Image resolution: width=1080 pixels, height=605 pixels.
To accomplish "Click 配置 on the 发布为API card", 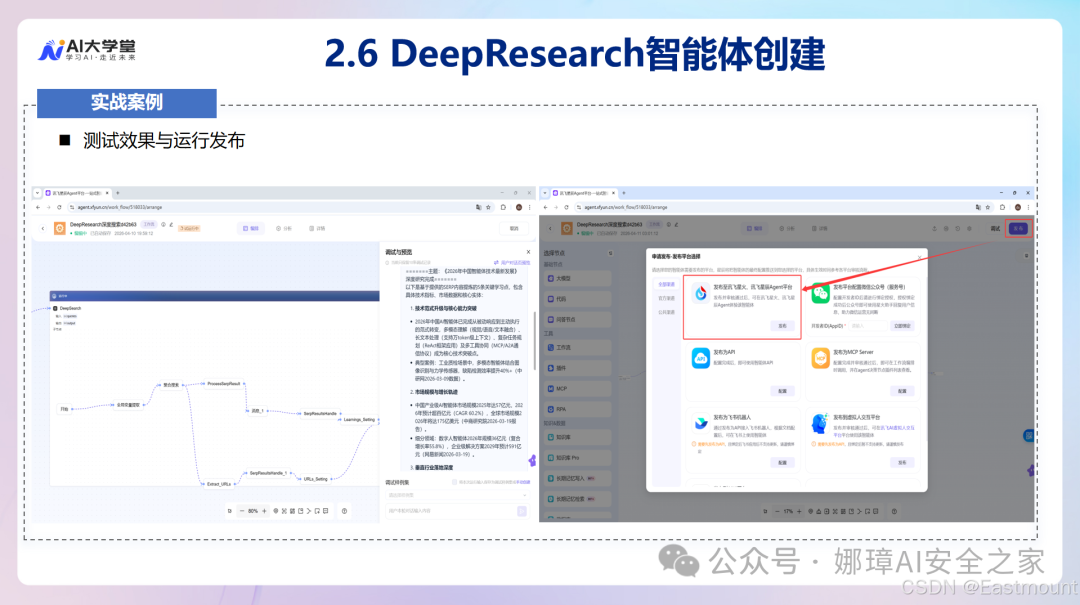I will [782, 391].
